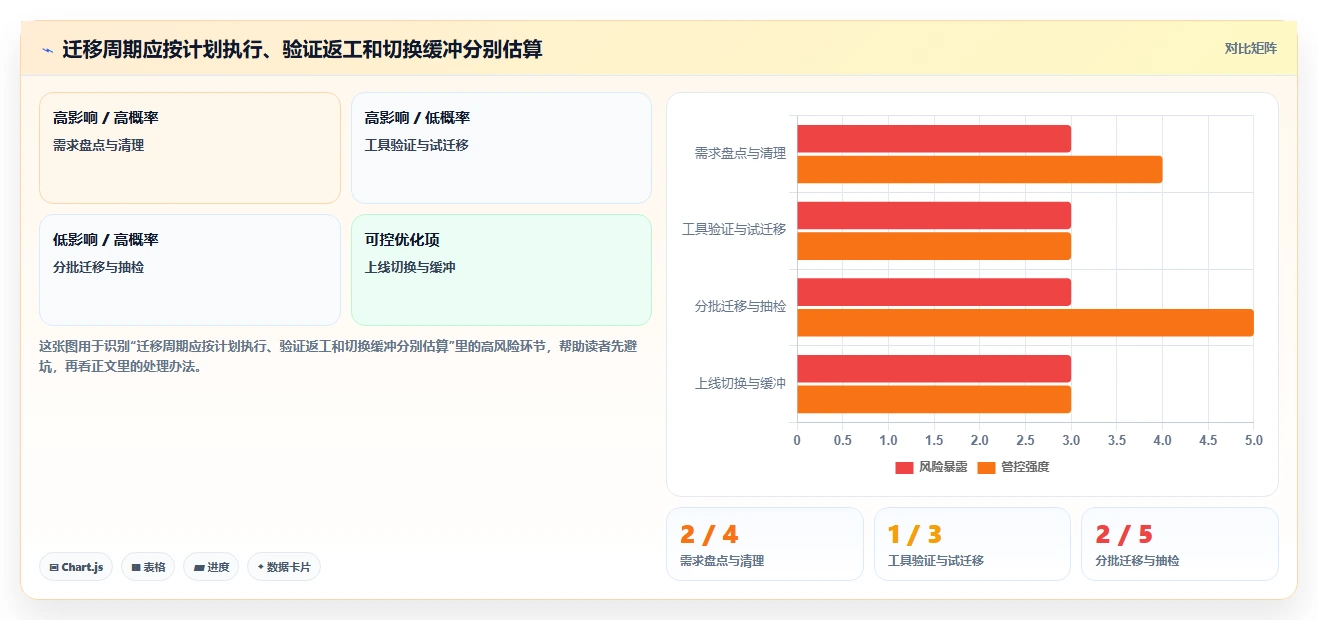Click the red 工具验证与试迁移 risk bar
Image resolution: width=1318 pixels, height=620 pixels.
pyautogui.click(x=934, y=215)
